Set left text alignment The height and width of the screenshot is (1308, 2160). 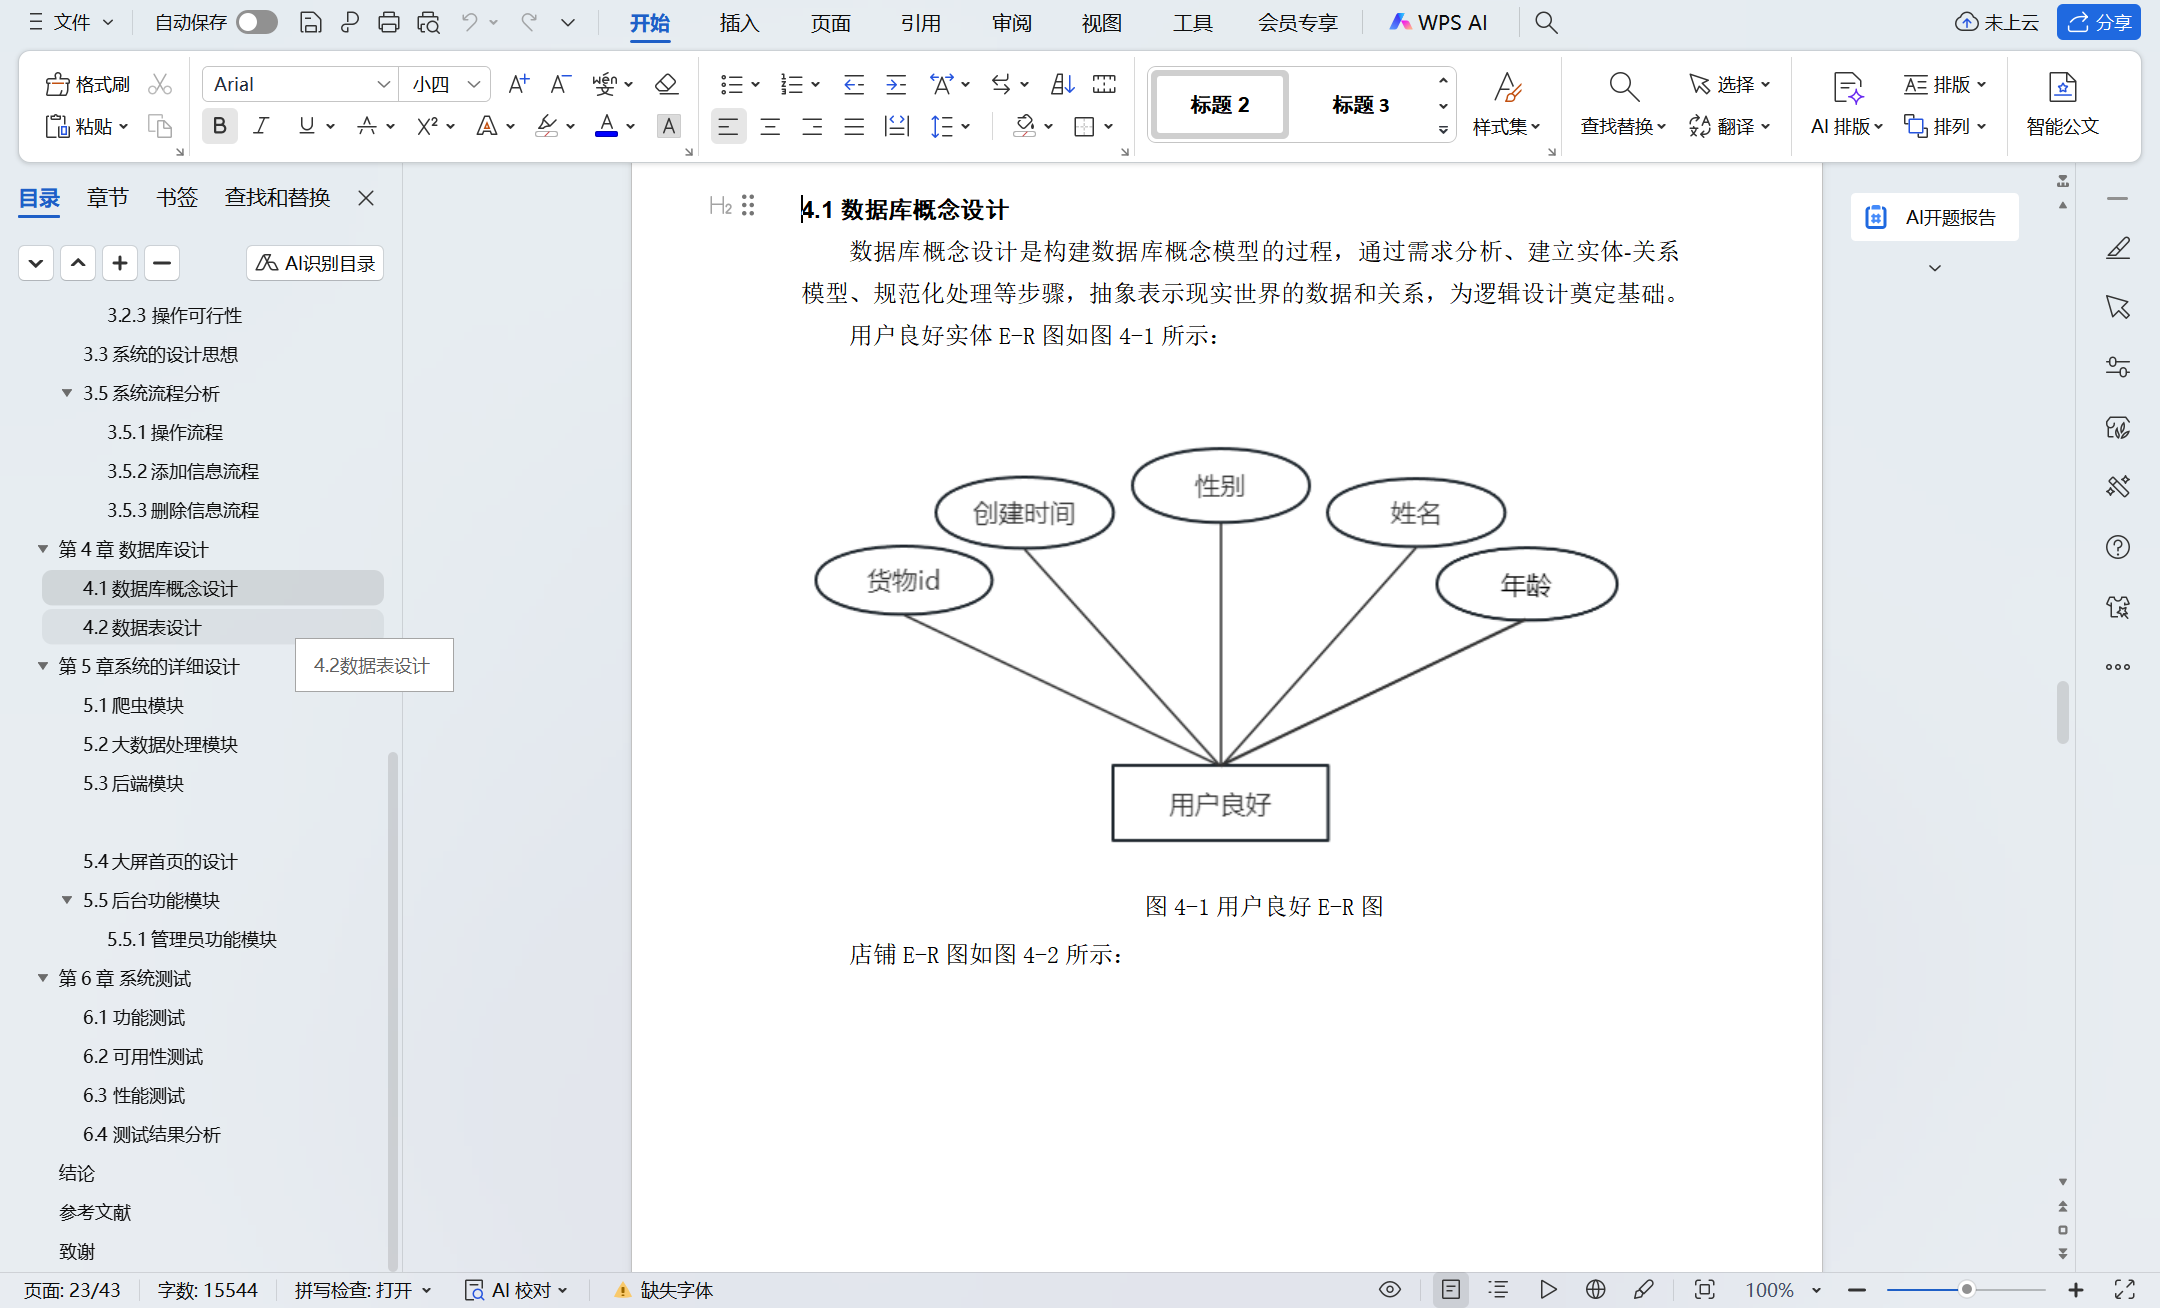tap(728, 126)
